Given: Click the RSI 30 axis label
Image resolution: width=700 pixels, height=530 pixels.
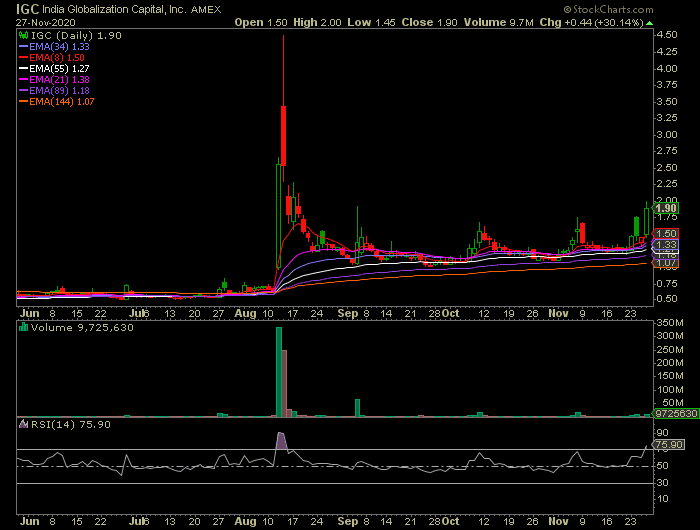Looking at the screenshot, I should click(662, 483).
